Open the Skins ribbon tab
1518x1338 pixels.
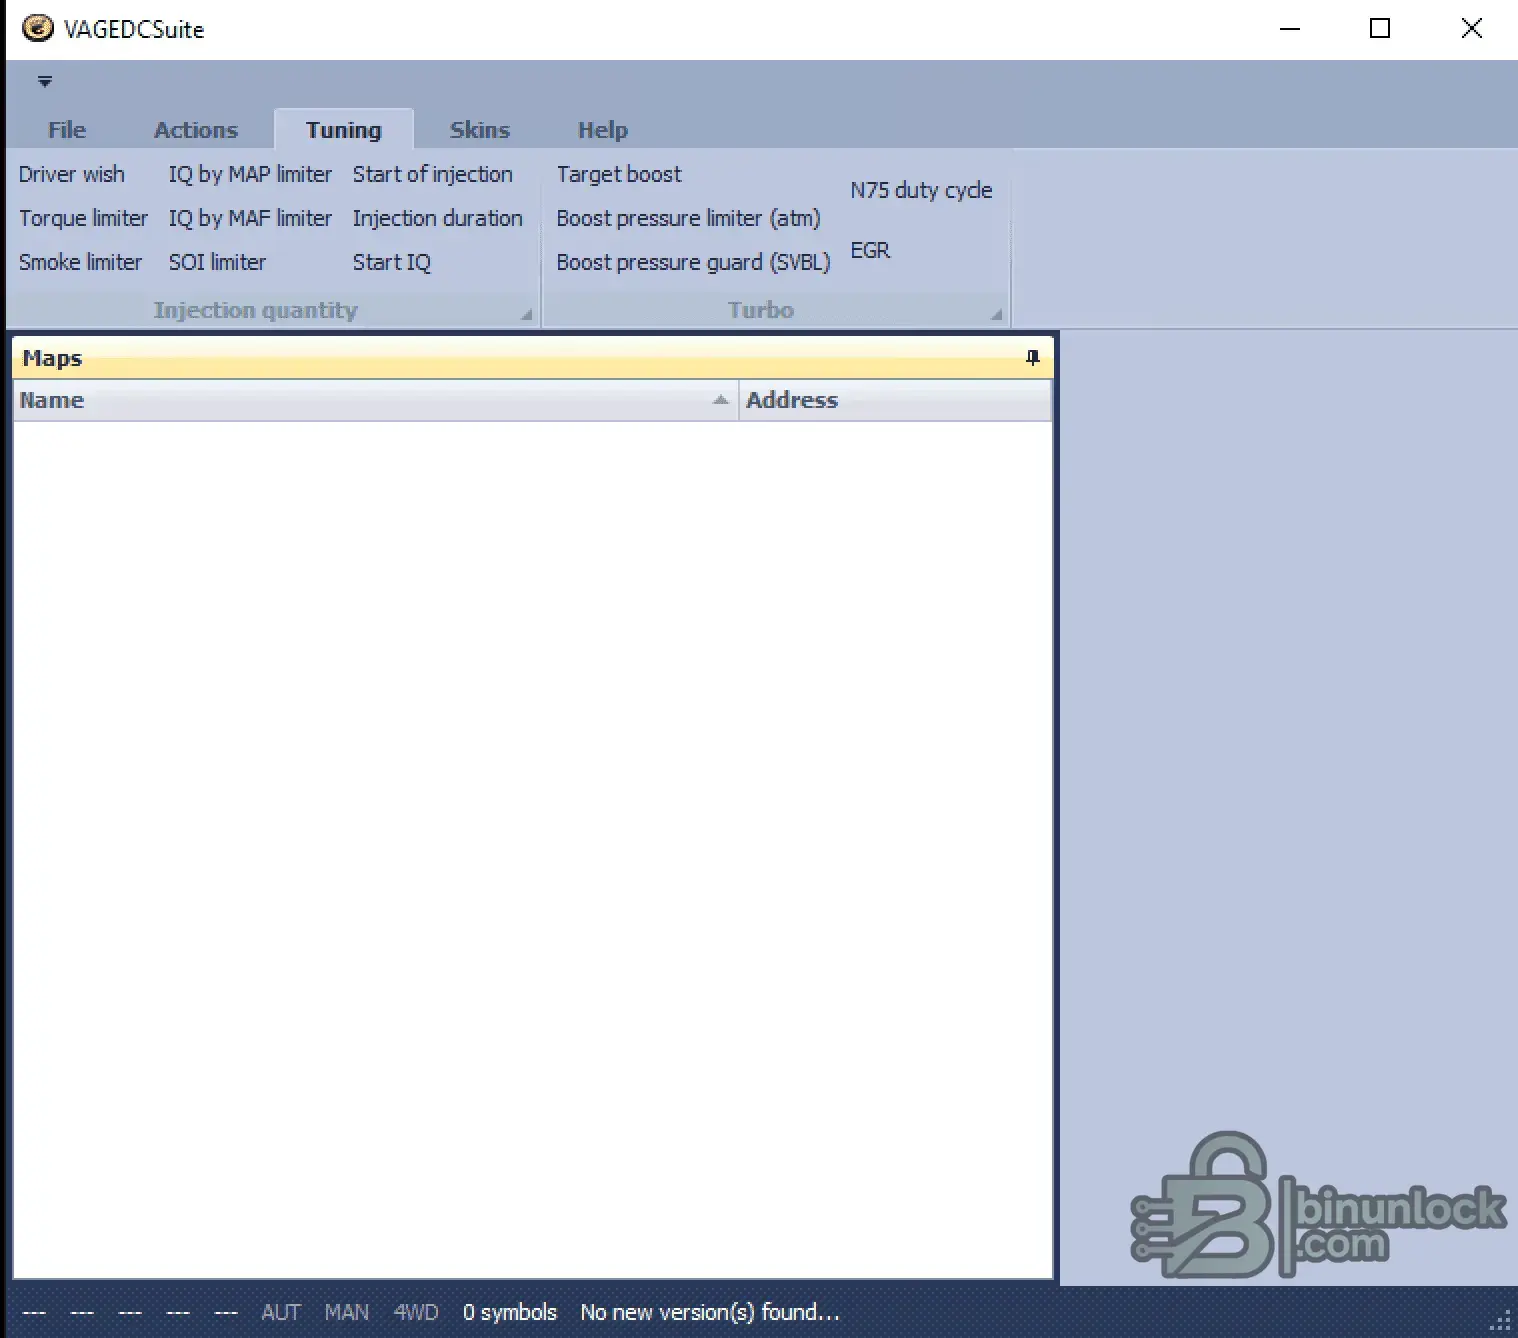tap(480, 130)
